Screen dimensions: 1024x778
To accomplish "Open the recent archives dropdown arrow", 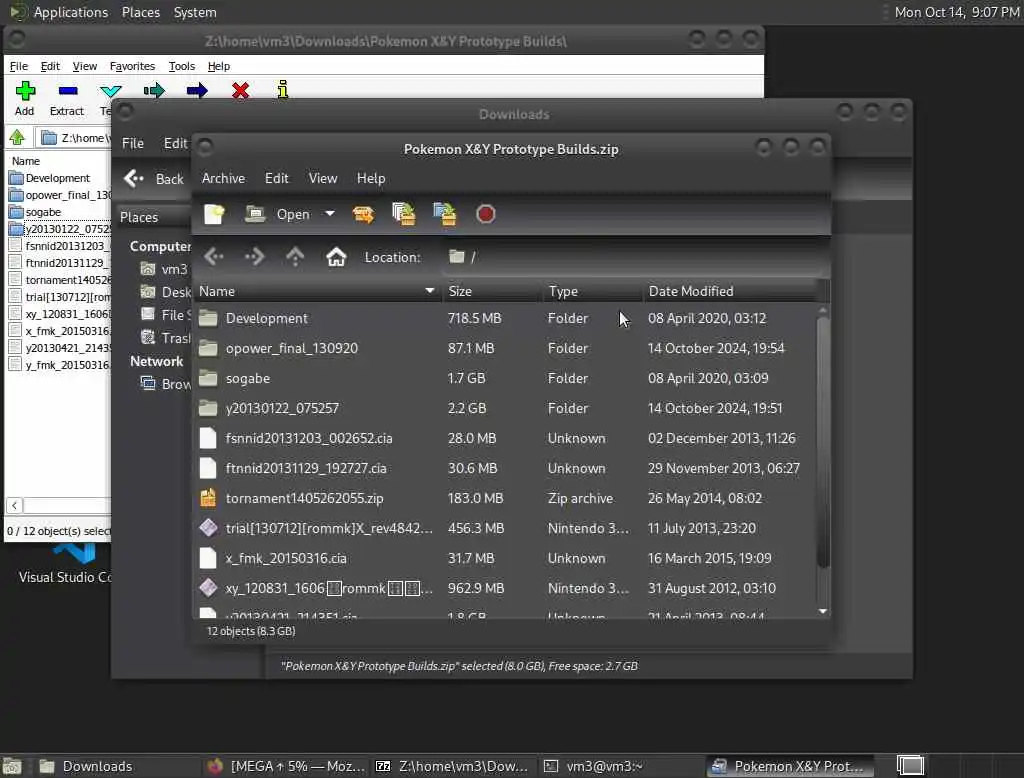I will point(330,214).
